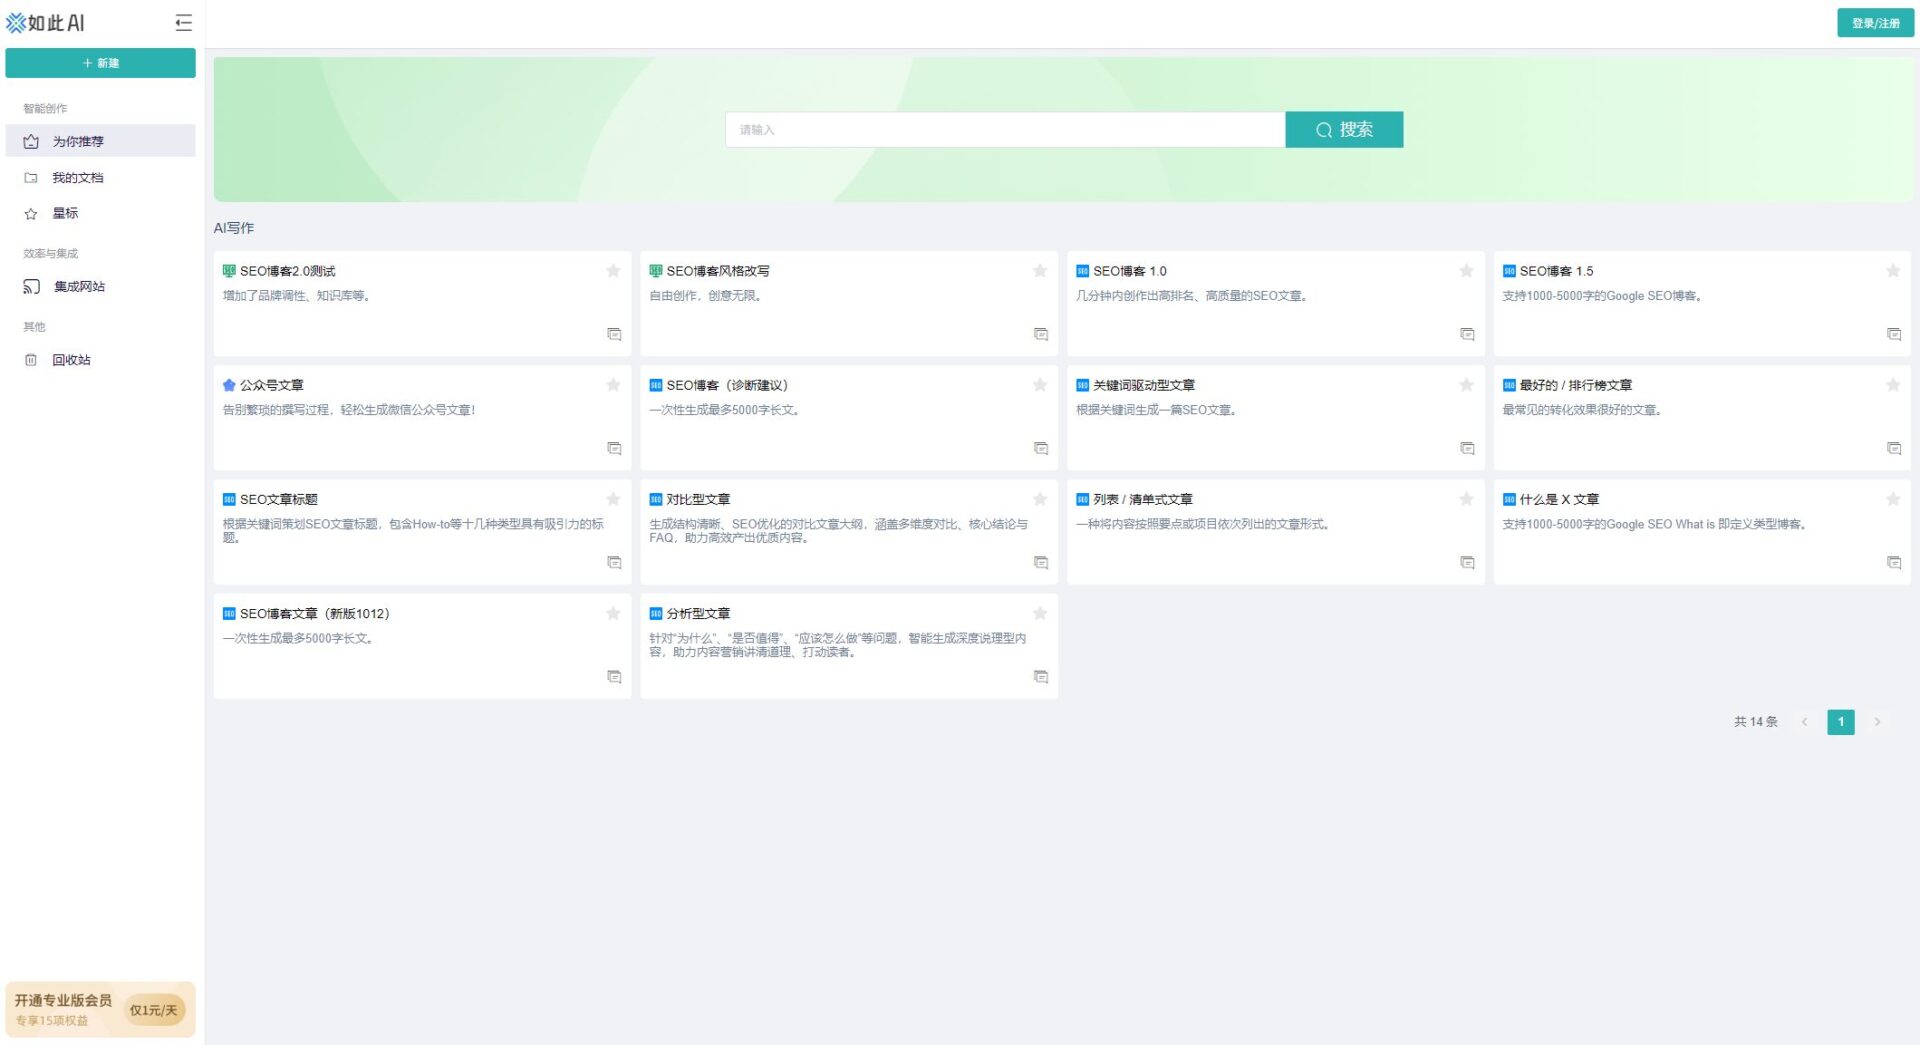The height and width of the screenshot is (1045, 1920).
Task: Focus the 请输入 search field
Action: (x=1004, y=130)
